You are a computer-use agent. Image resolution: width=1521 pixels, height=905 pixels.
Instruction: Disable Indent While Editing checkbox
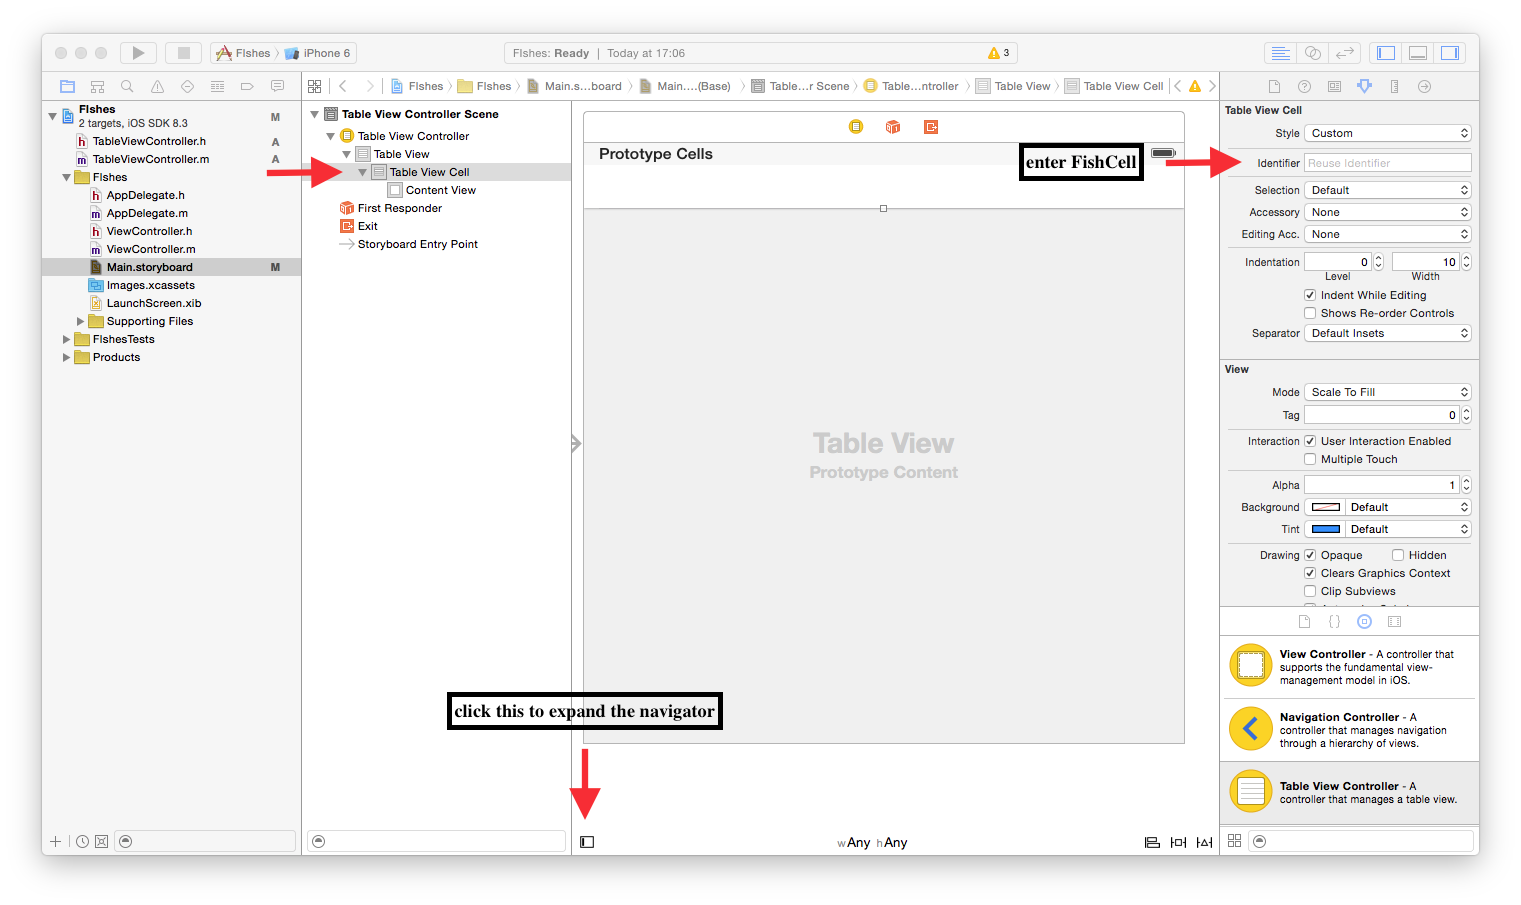point(1310,295)
